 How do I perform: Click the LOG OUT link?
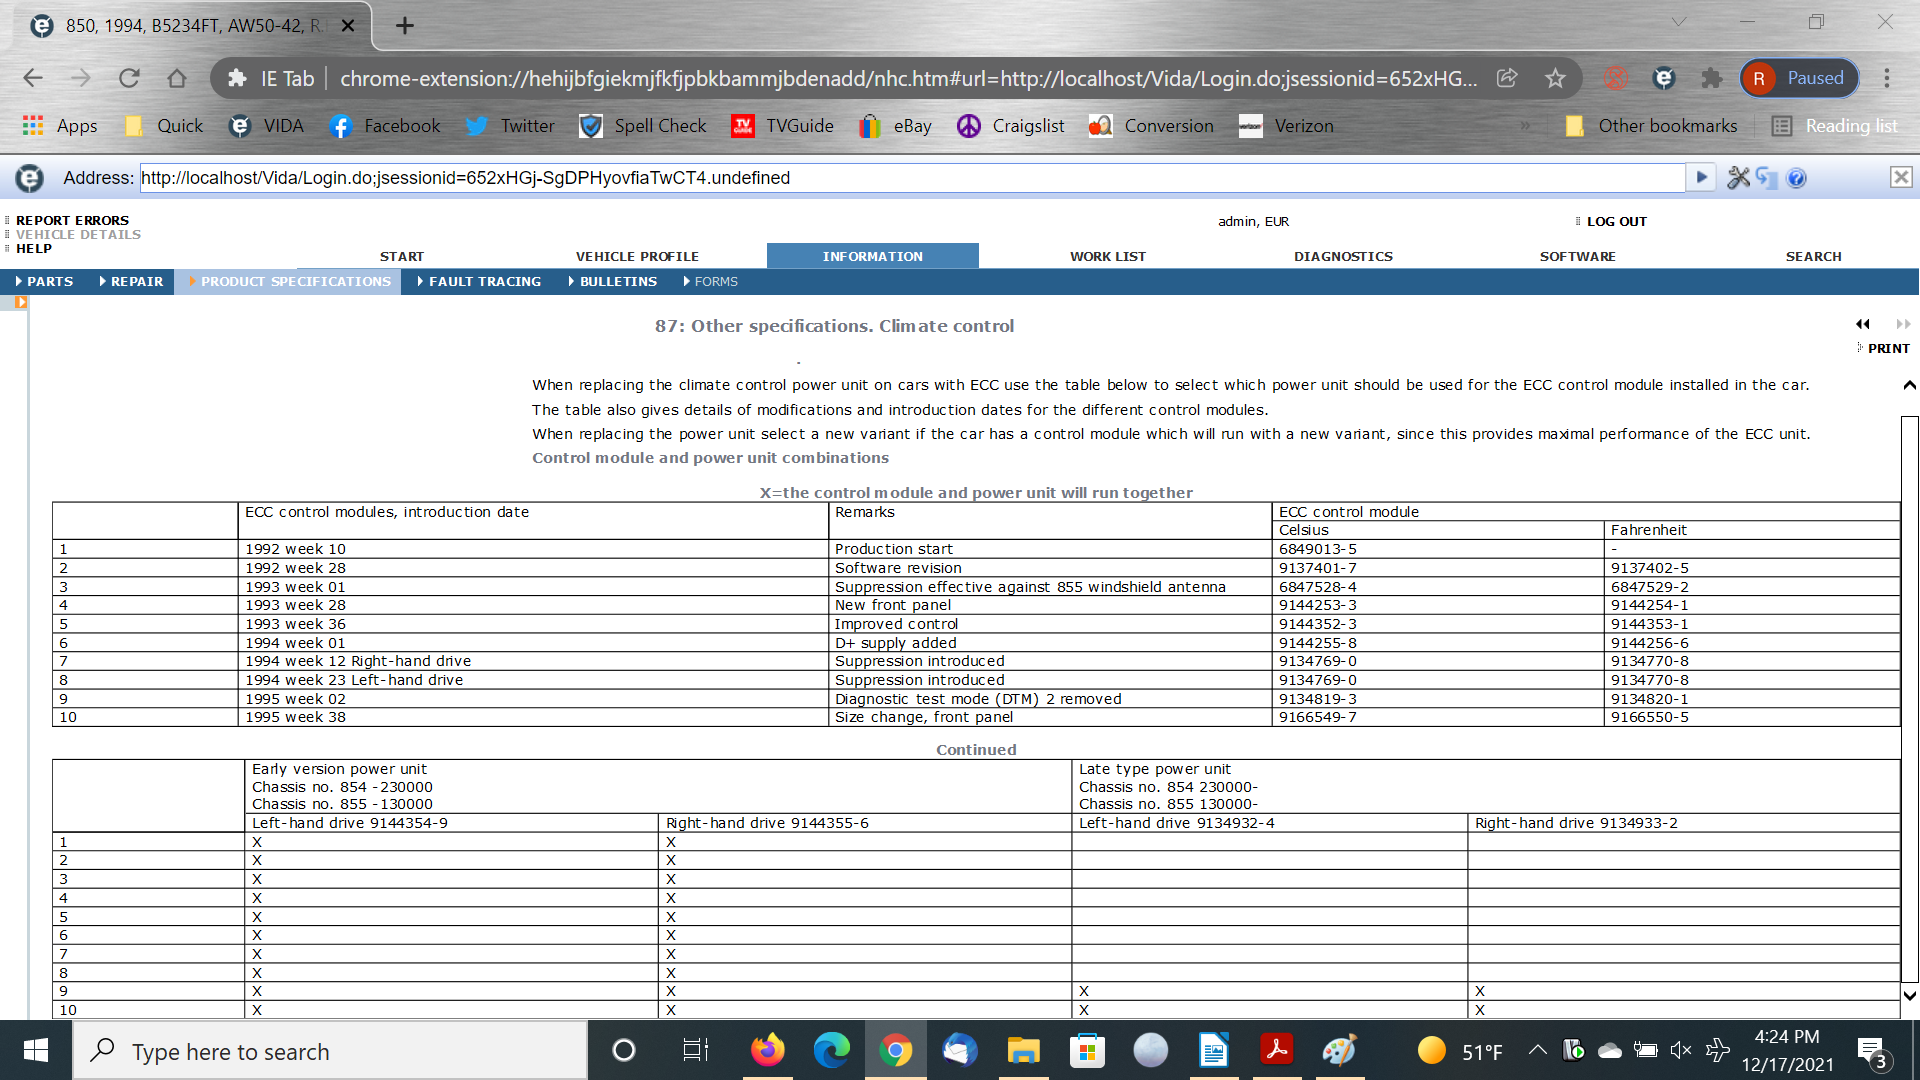pyautogui.click(x=1616, y=222)
